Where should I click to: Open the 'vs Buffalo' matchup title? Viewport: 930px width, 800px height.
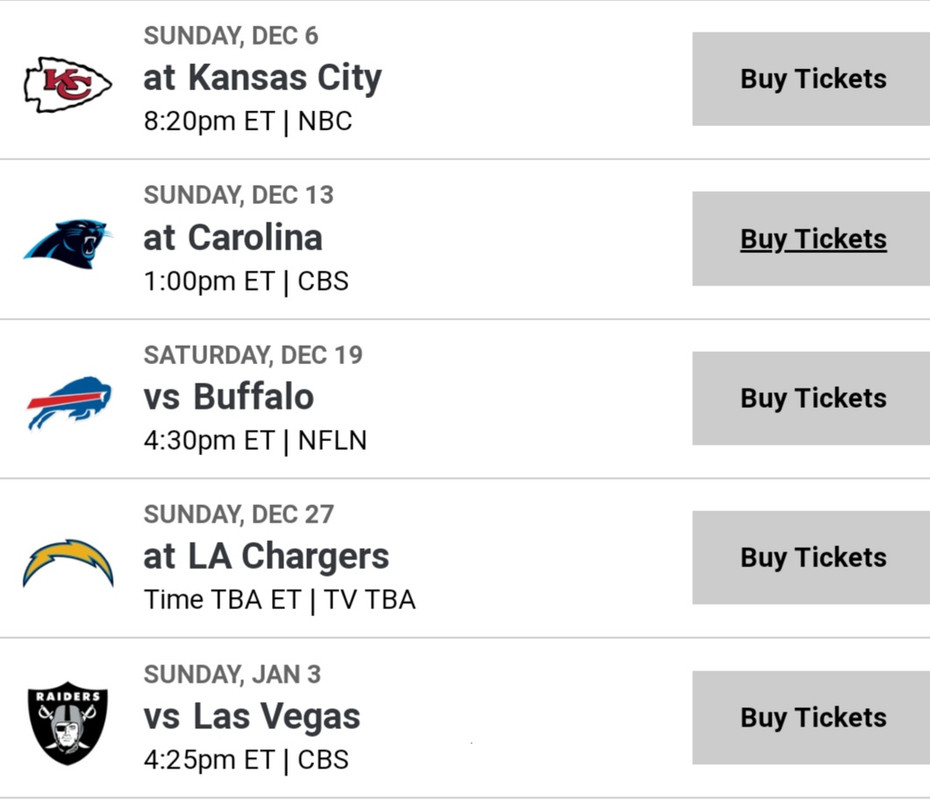(229, 397)
